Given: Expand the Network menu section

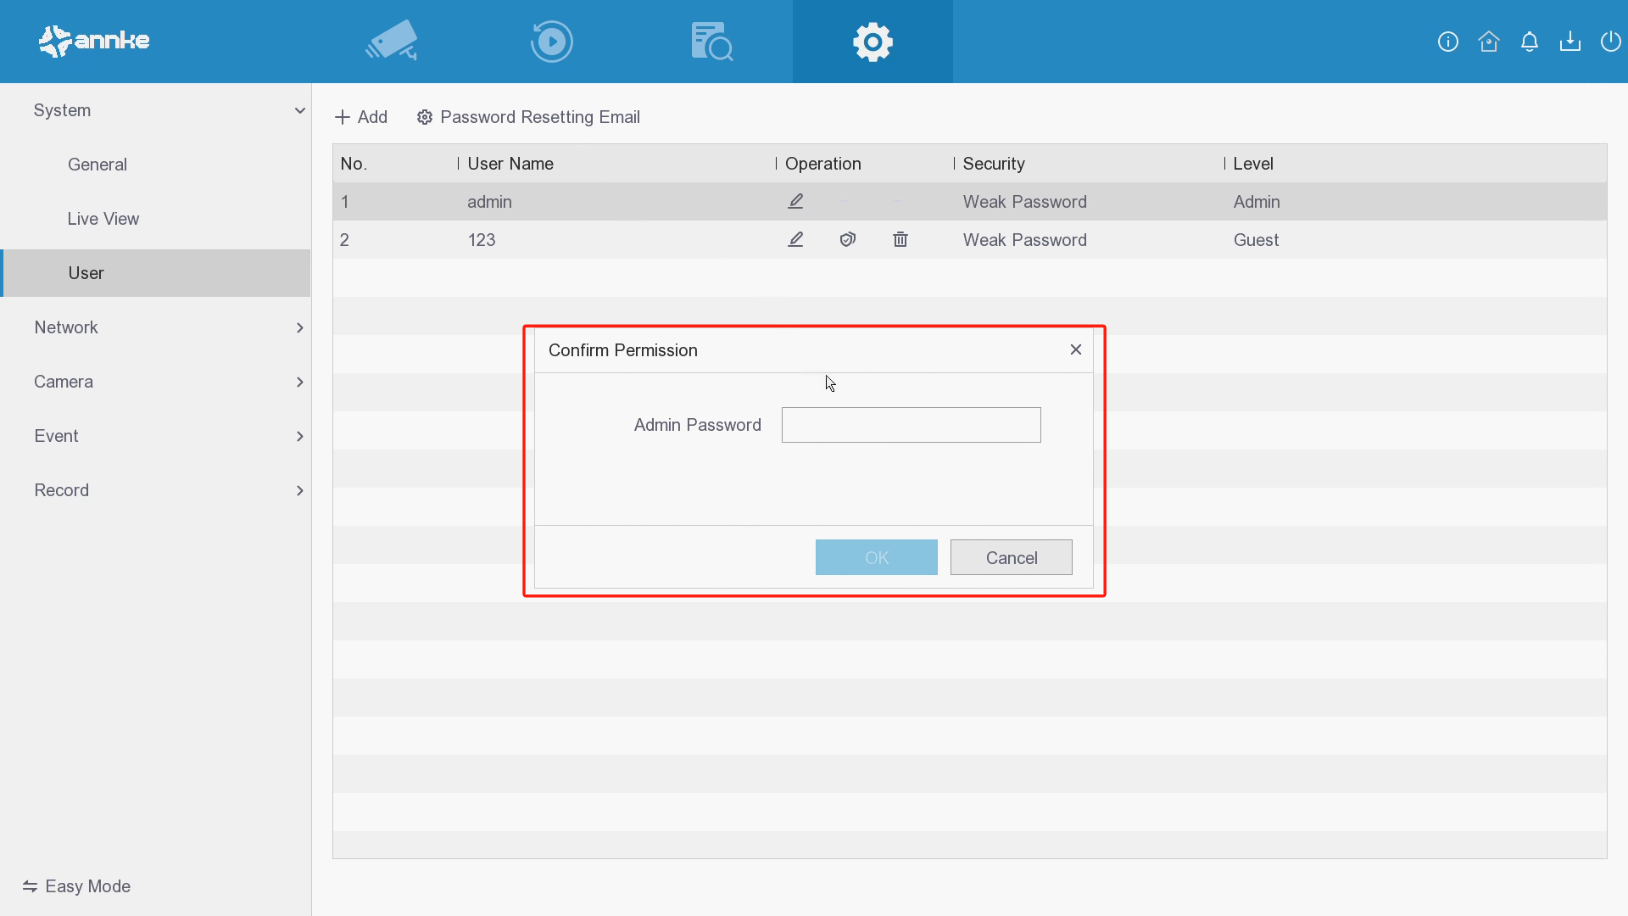Looking at the screenshot, I should click(299, 328).
